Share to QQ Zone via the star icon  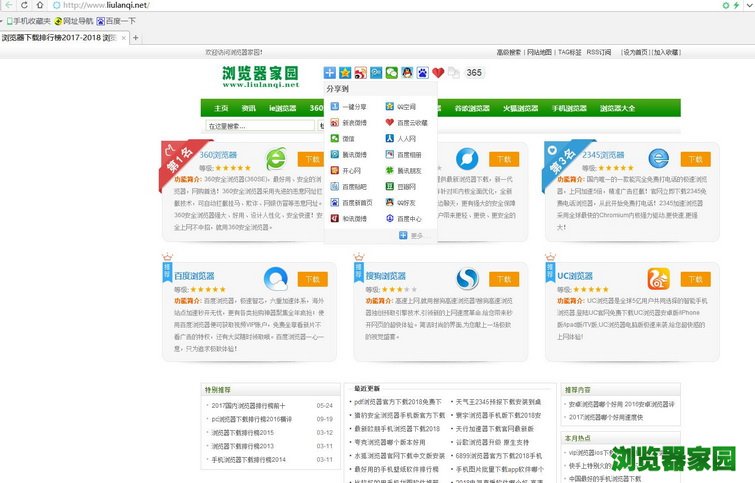coord(345,73)
